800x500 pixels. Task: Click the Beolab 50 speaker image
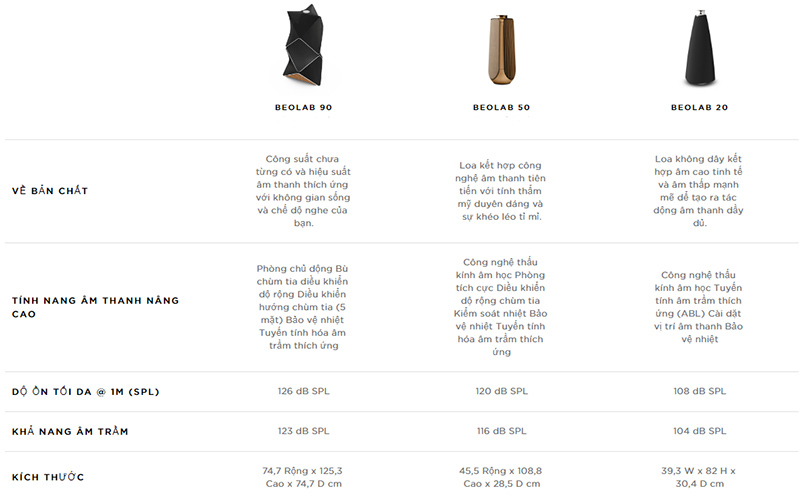click(501, 51)
